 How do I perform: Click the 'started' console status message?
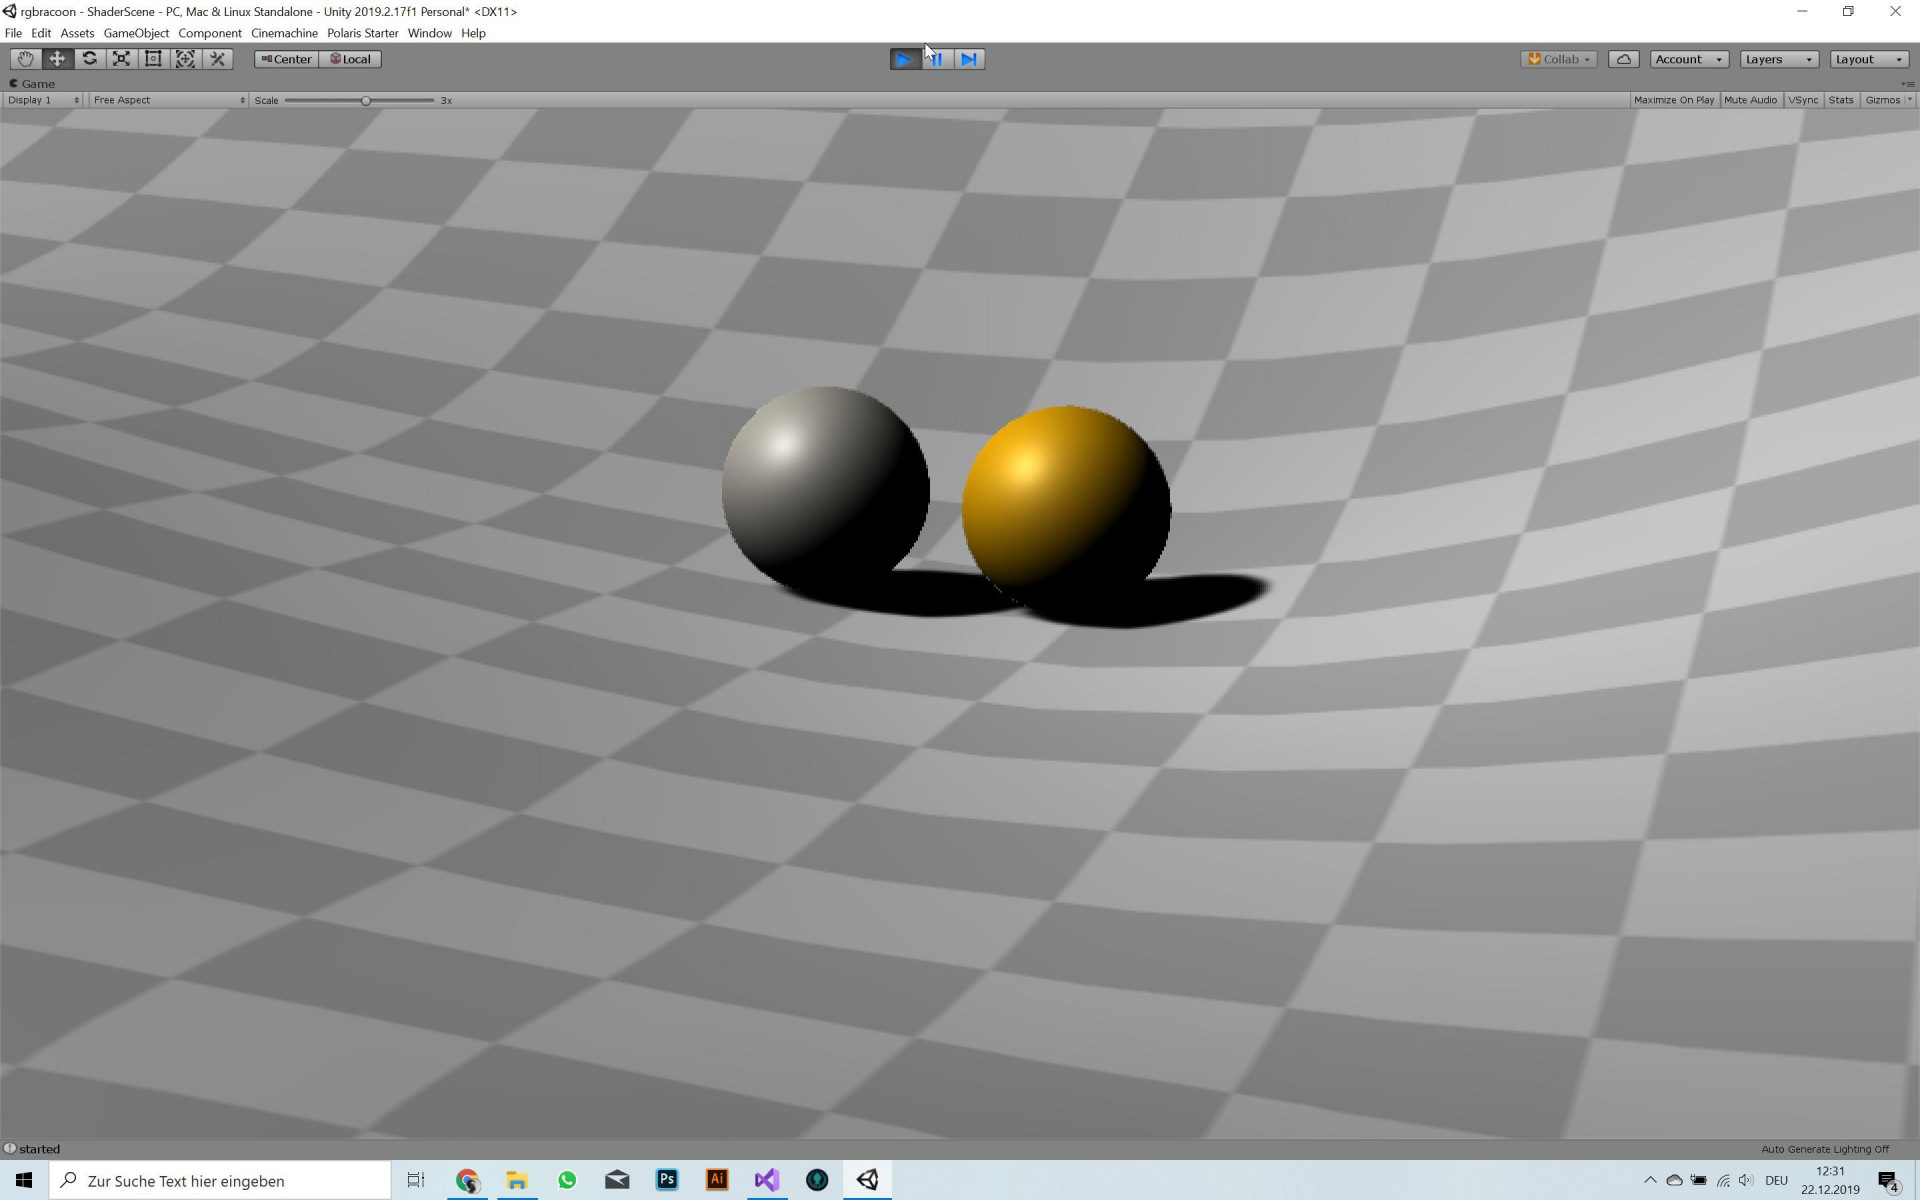point(39,1149)
